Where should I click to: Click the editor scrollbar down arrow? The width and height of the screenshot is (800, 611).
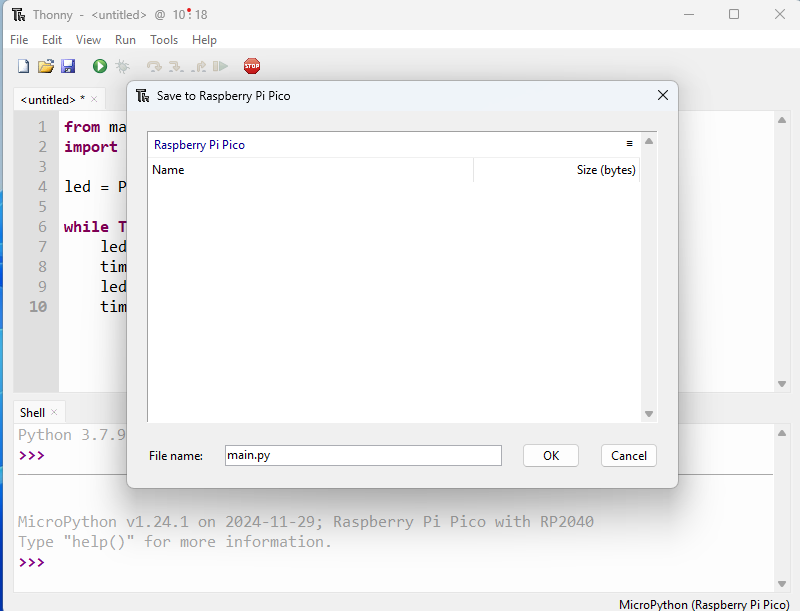point(783,383)
